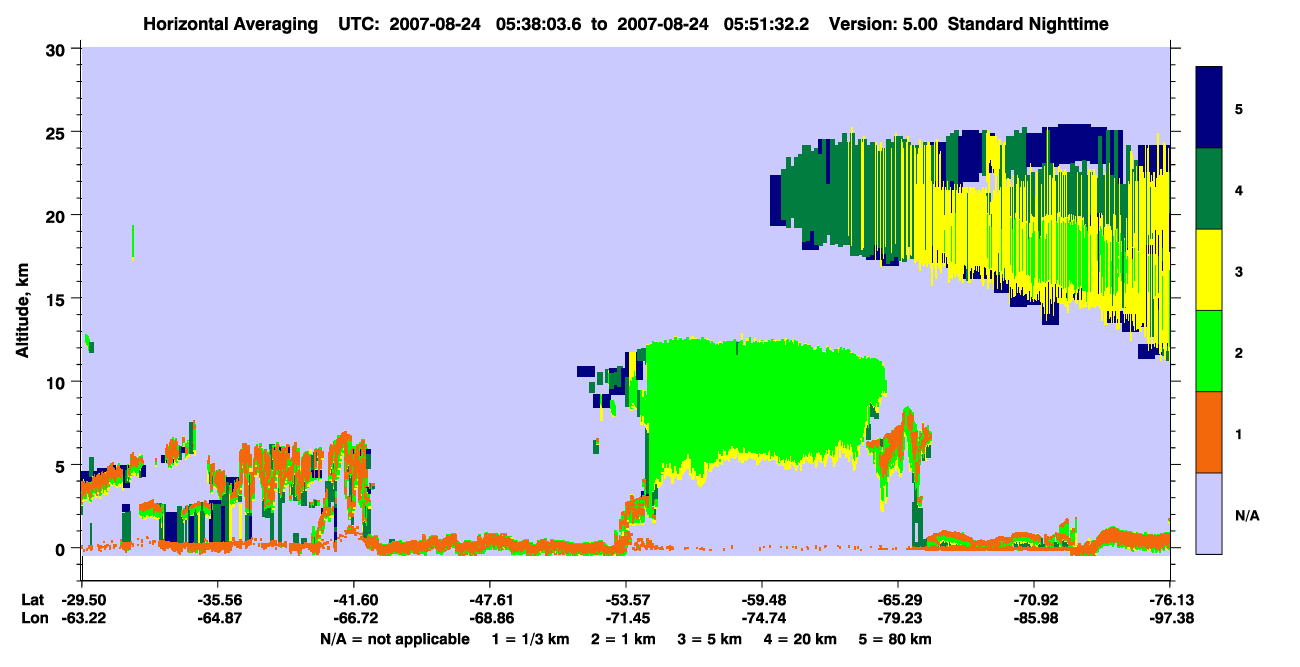The image size is (1300, 667).
Task: Click the '5 = 80 km' legend note
Action: click(x=897, y=639)
